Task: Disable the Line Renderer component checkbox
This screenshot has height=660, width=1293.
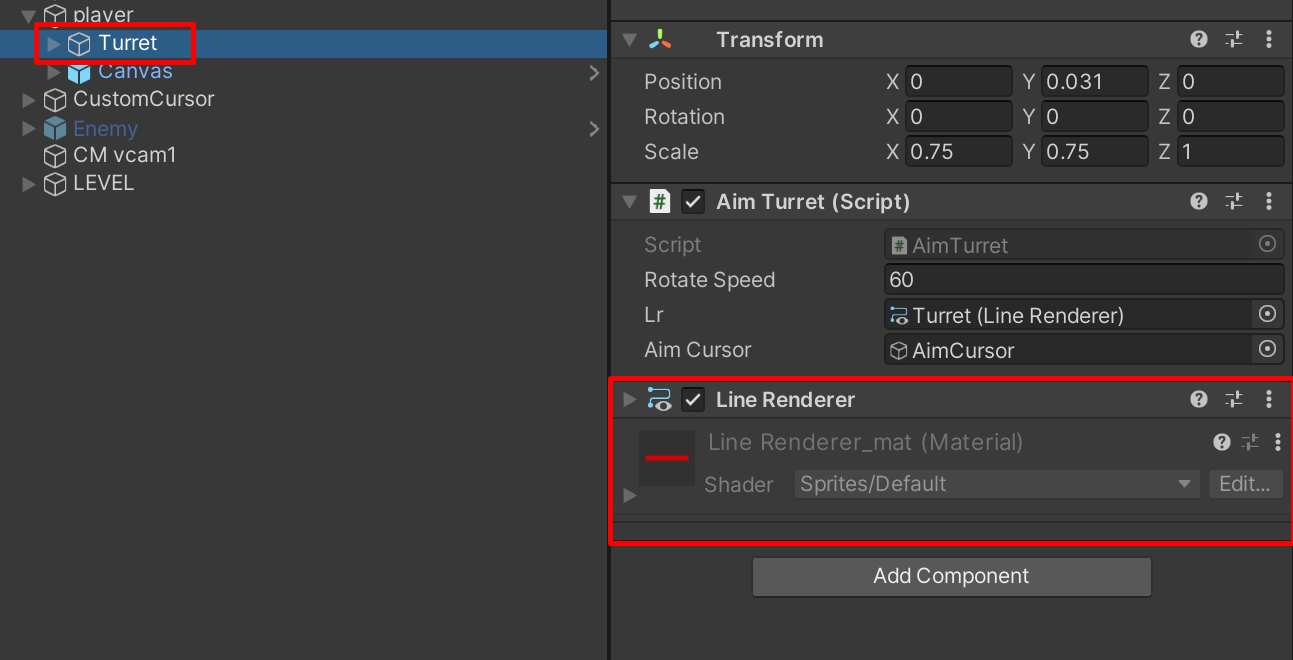Action: click(693, 399)
